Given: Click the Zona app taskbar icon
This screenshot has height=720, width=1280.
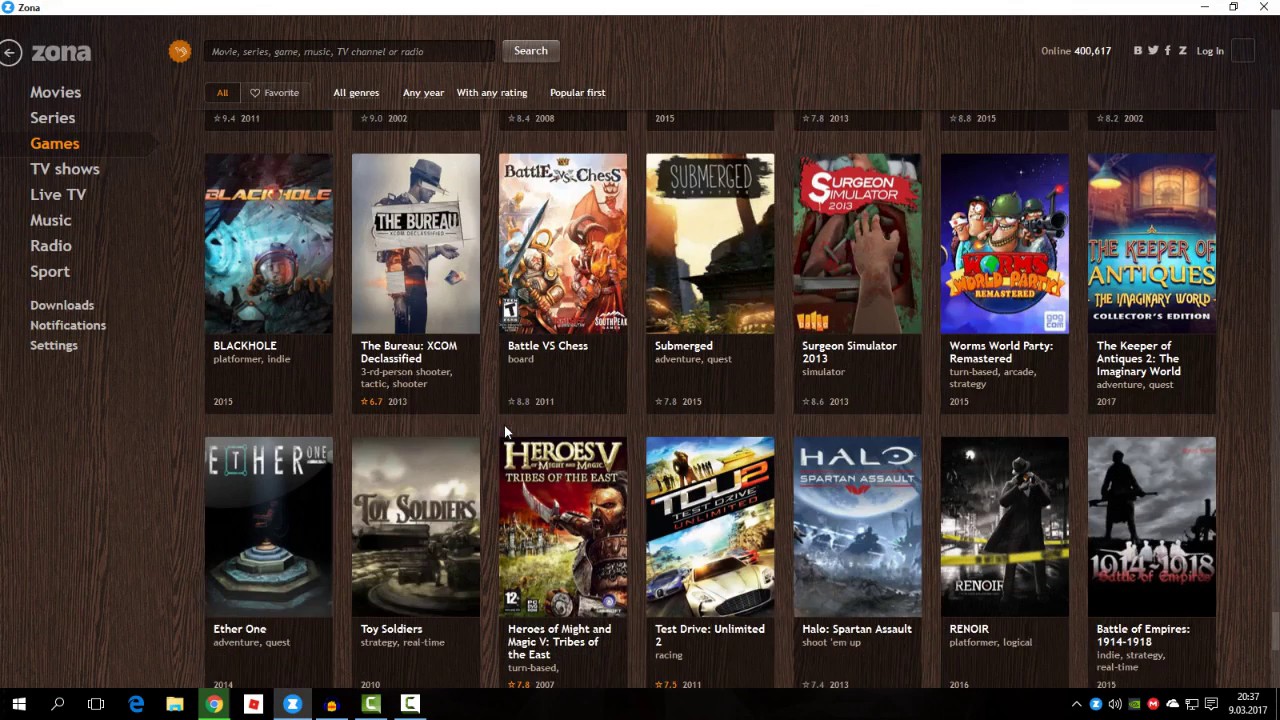Looking at the screenshot, I should coord(292,704).
